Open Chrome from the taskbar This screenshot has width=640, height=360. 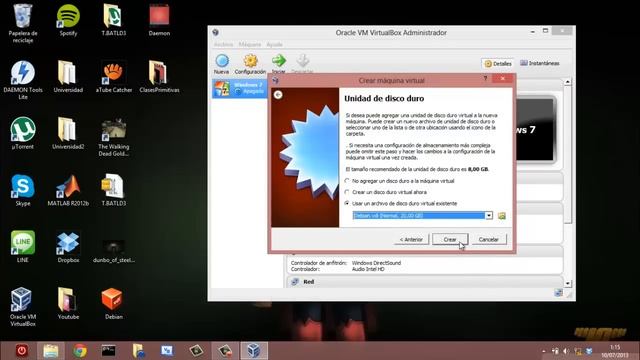pos(80,351)
